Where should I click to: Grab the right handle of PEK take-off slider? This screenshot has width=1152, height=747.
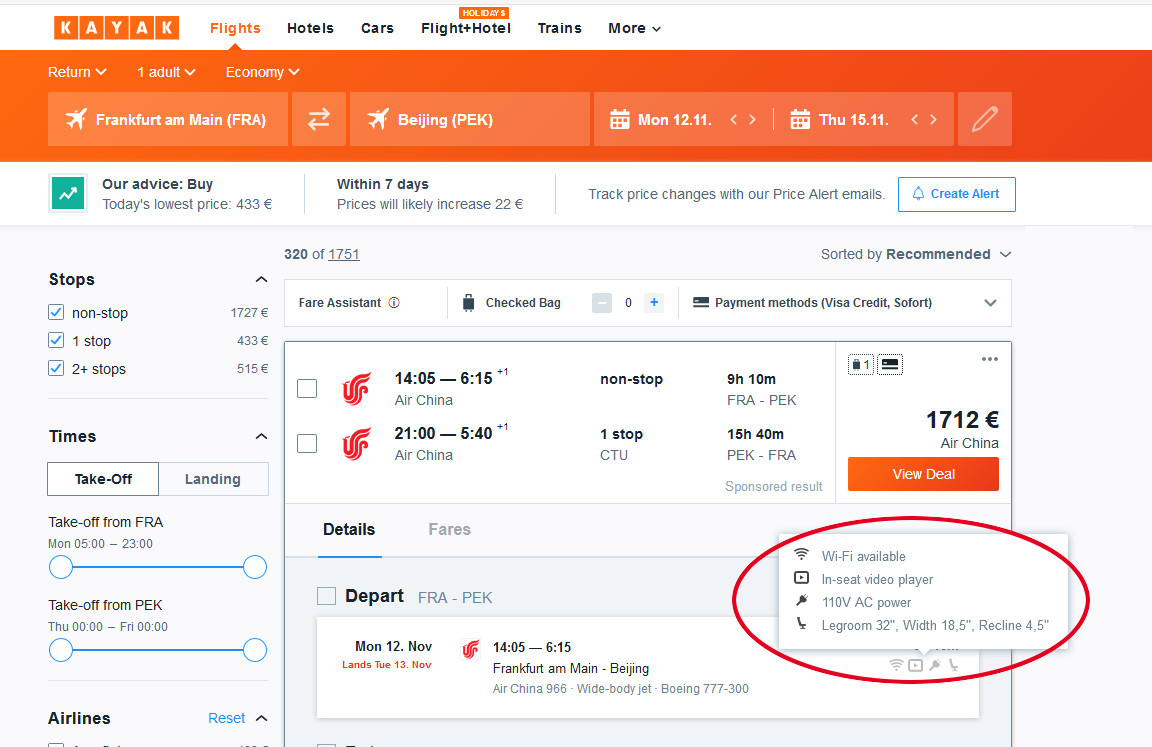click(255, 650)
